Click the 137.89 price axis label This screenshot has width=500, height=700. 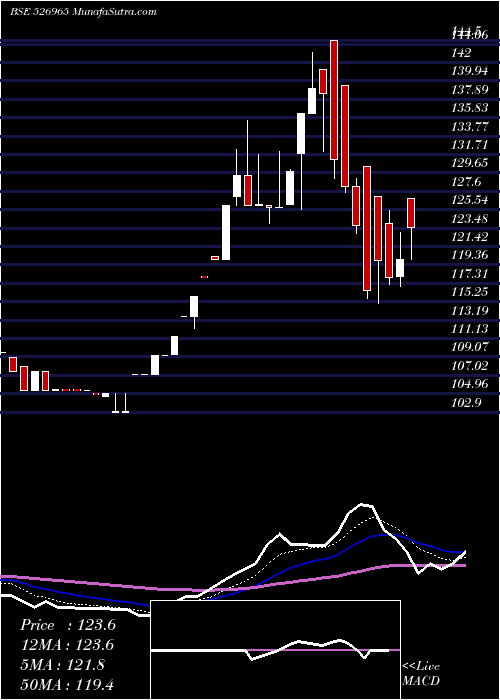pyautogui.click(x=470, y=90)
